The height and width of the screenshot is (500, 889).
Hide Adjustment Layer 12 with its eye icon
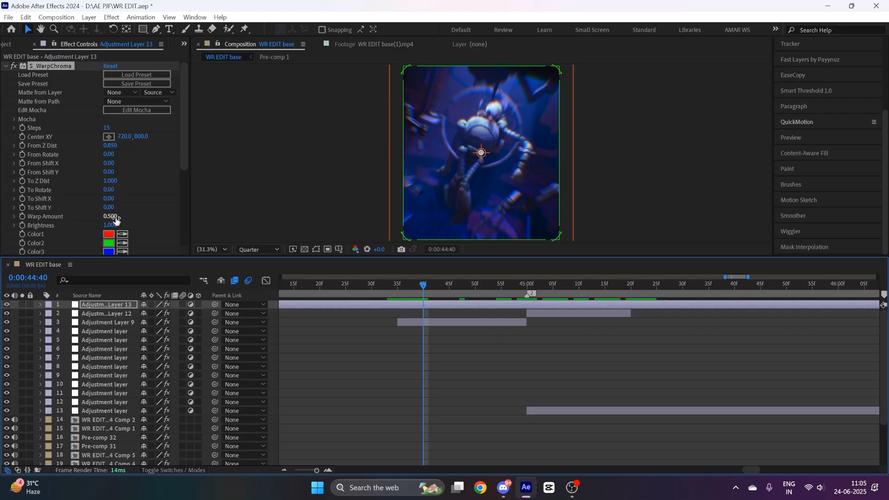click(7, 313)
